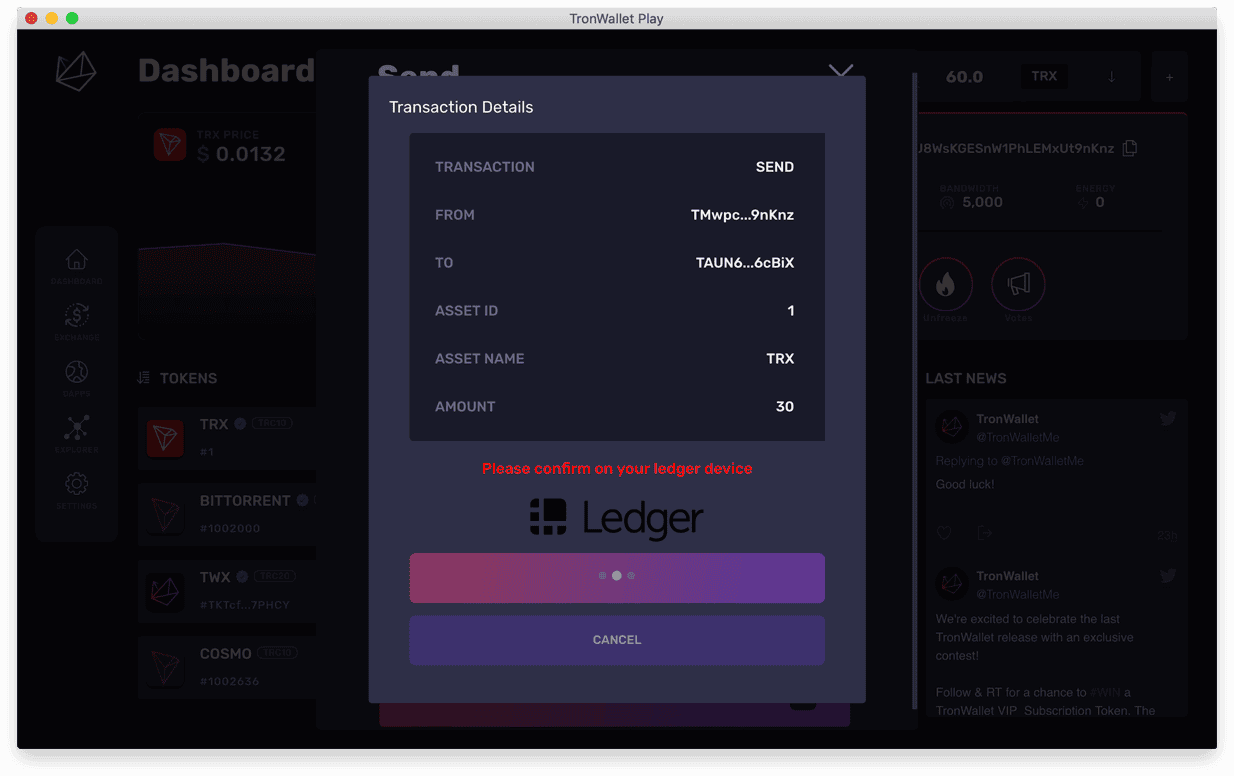Click the Twitter bird on the contest tweet
Screen dimensions: 1234x776
click(x=1168, y=576)
